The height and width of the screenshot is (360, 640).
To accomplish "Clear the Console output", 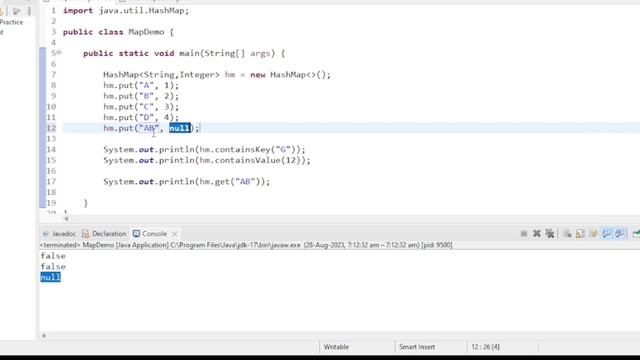I will coord(567,233).
